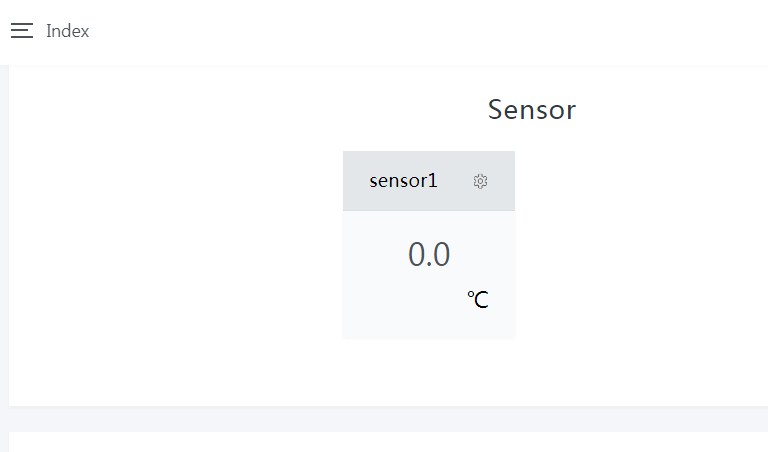Image resolution: width=768 pixels, height=452 pixels.
Task: Click the sensor1 name label
Action: [403, 181]
